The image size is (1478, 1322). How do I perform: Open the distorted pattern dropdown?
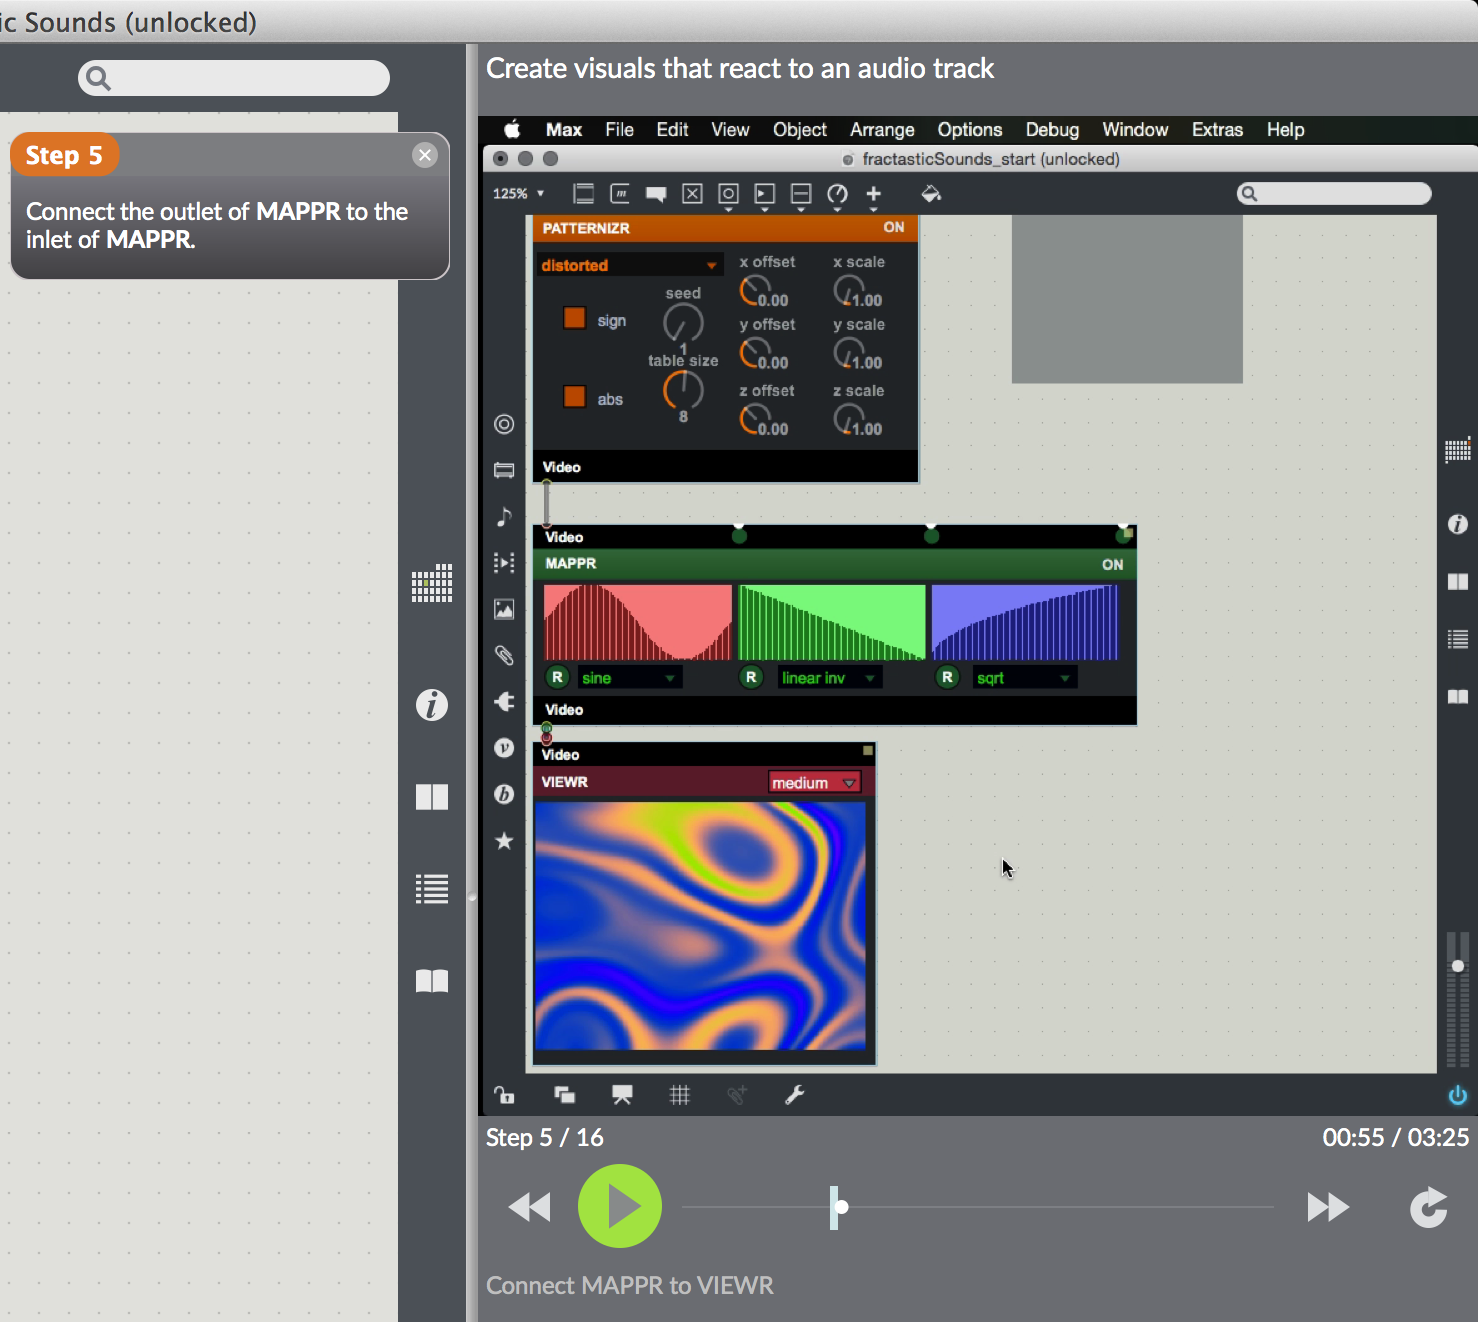(628, 265)
